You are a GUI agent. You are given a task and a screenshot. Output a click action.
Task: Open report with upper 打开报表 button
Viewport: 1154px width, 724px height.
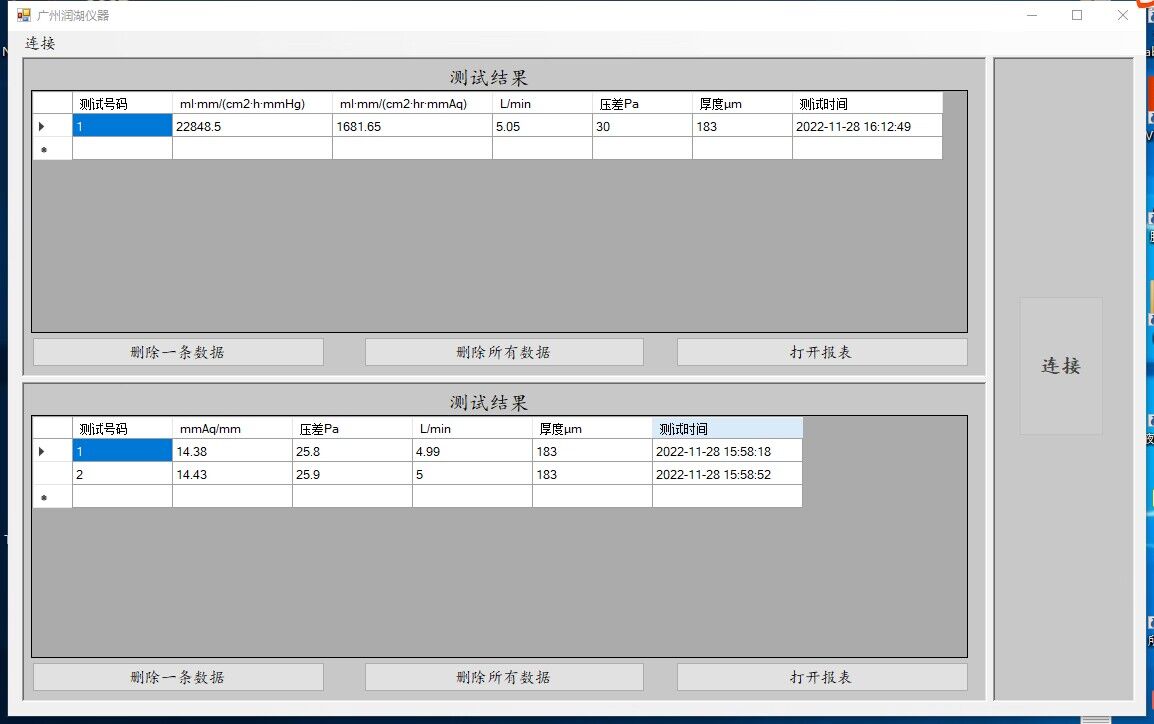[821, 352]
